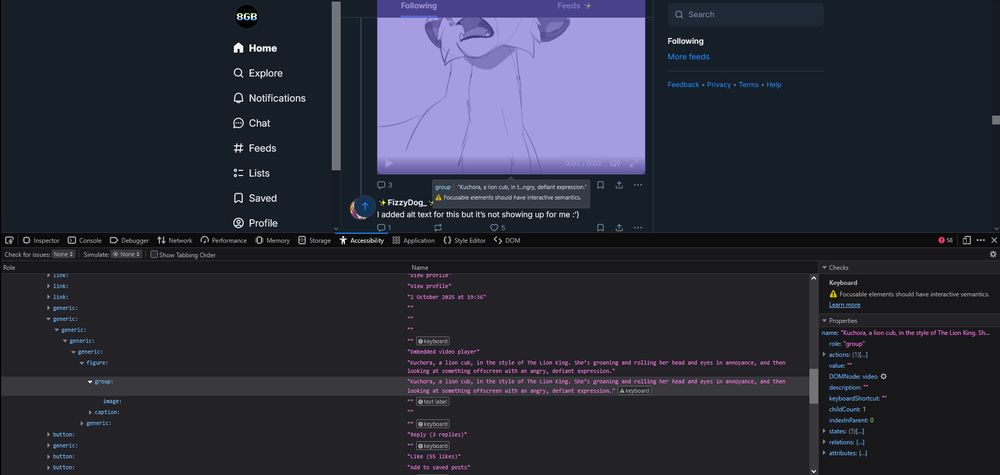Expand the actions property
The width and height of the screenshot is (1000, 475).
(825, 354)
